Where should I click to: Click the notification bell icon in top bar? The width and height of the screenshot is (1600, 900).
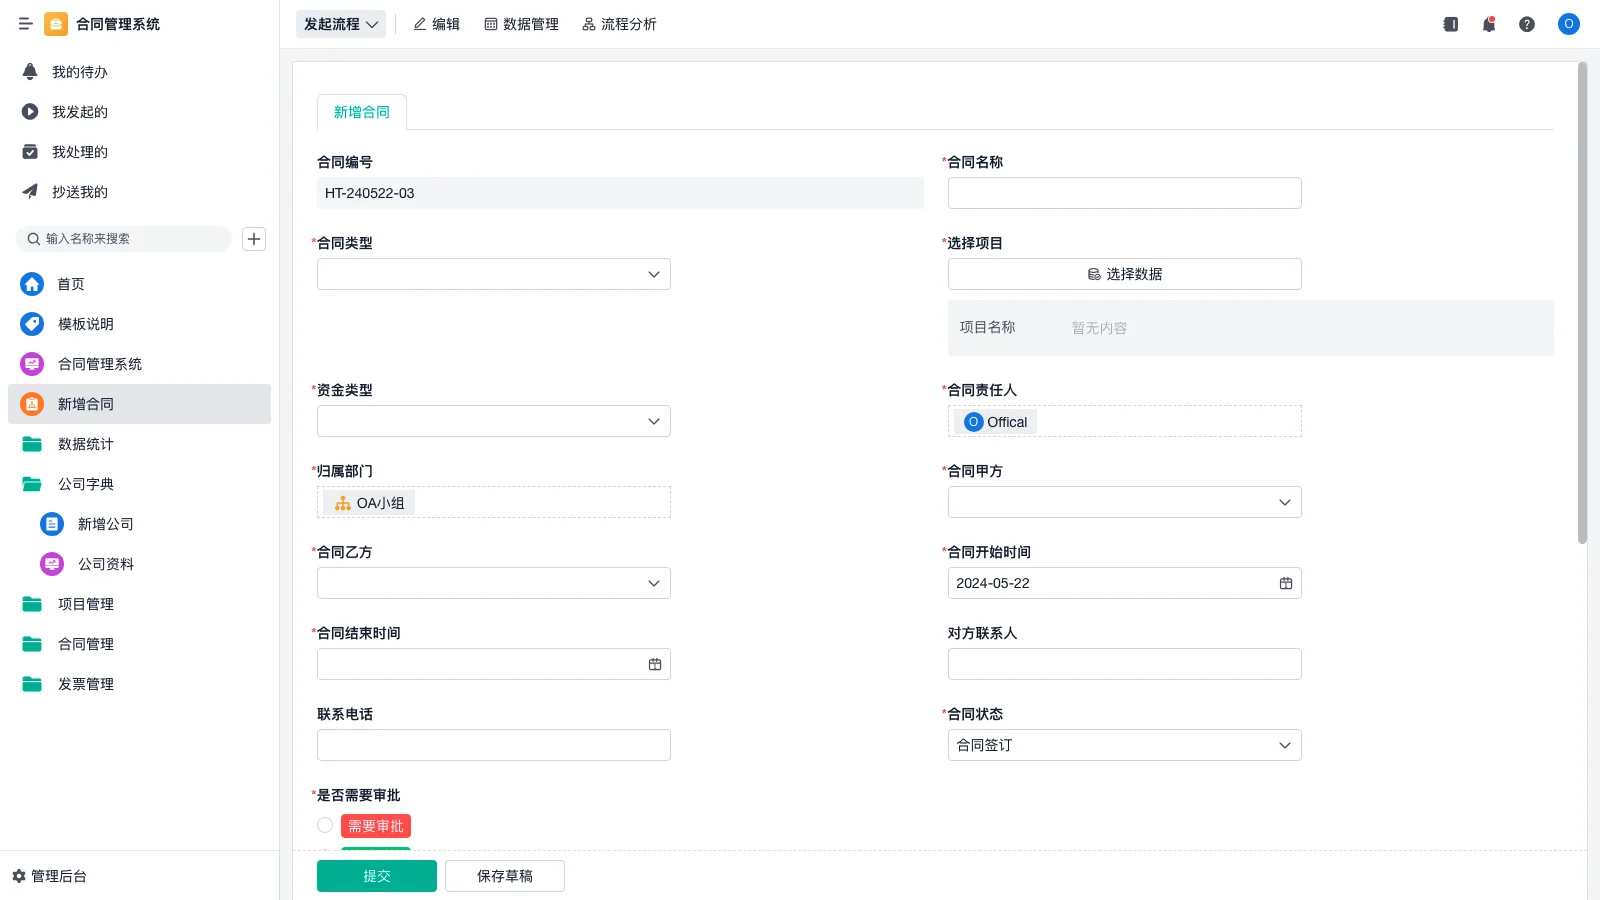coord(1488,24)
